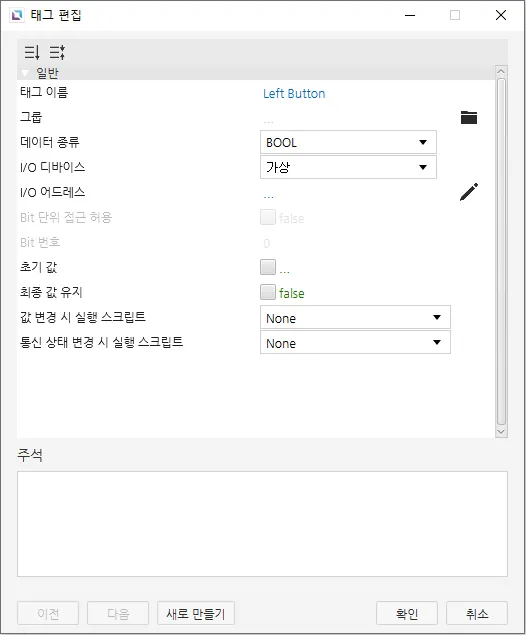The width and height of the screenshot is (526, 635).
Task: Click the 확인 button
Action: pyautogui.click(x=407, y=613)
